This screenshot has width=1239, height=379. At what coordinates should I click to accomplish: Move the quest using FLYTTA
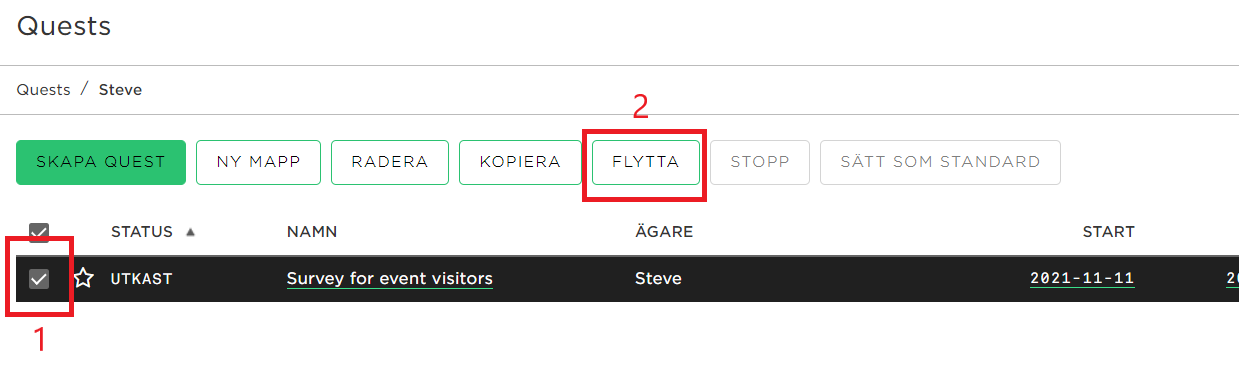[646, 162]
